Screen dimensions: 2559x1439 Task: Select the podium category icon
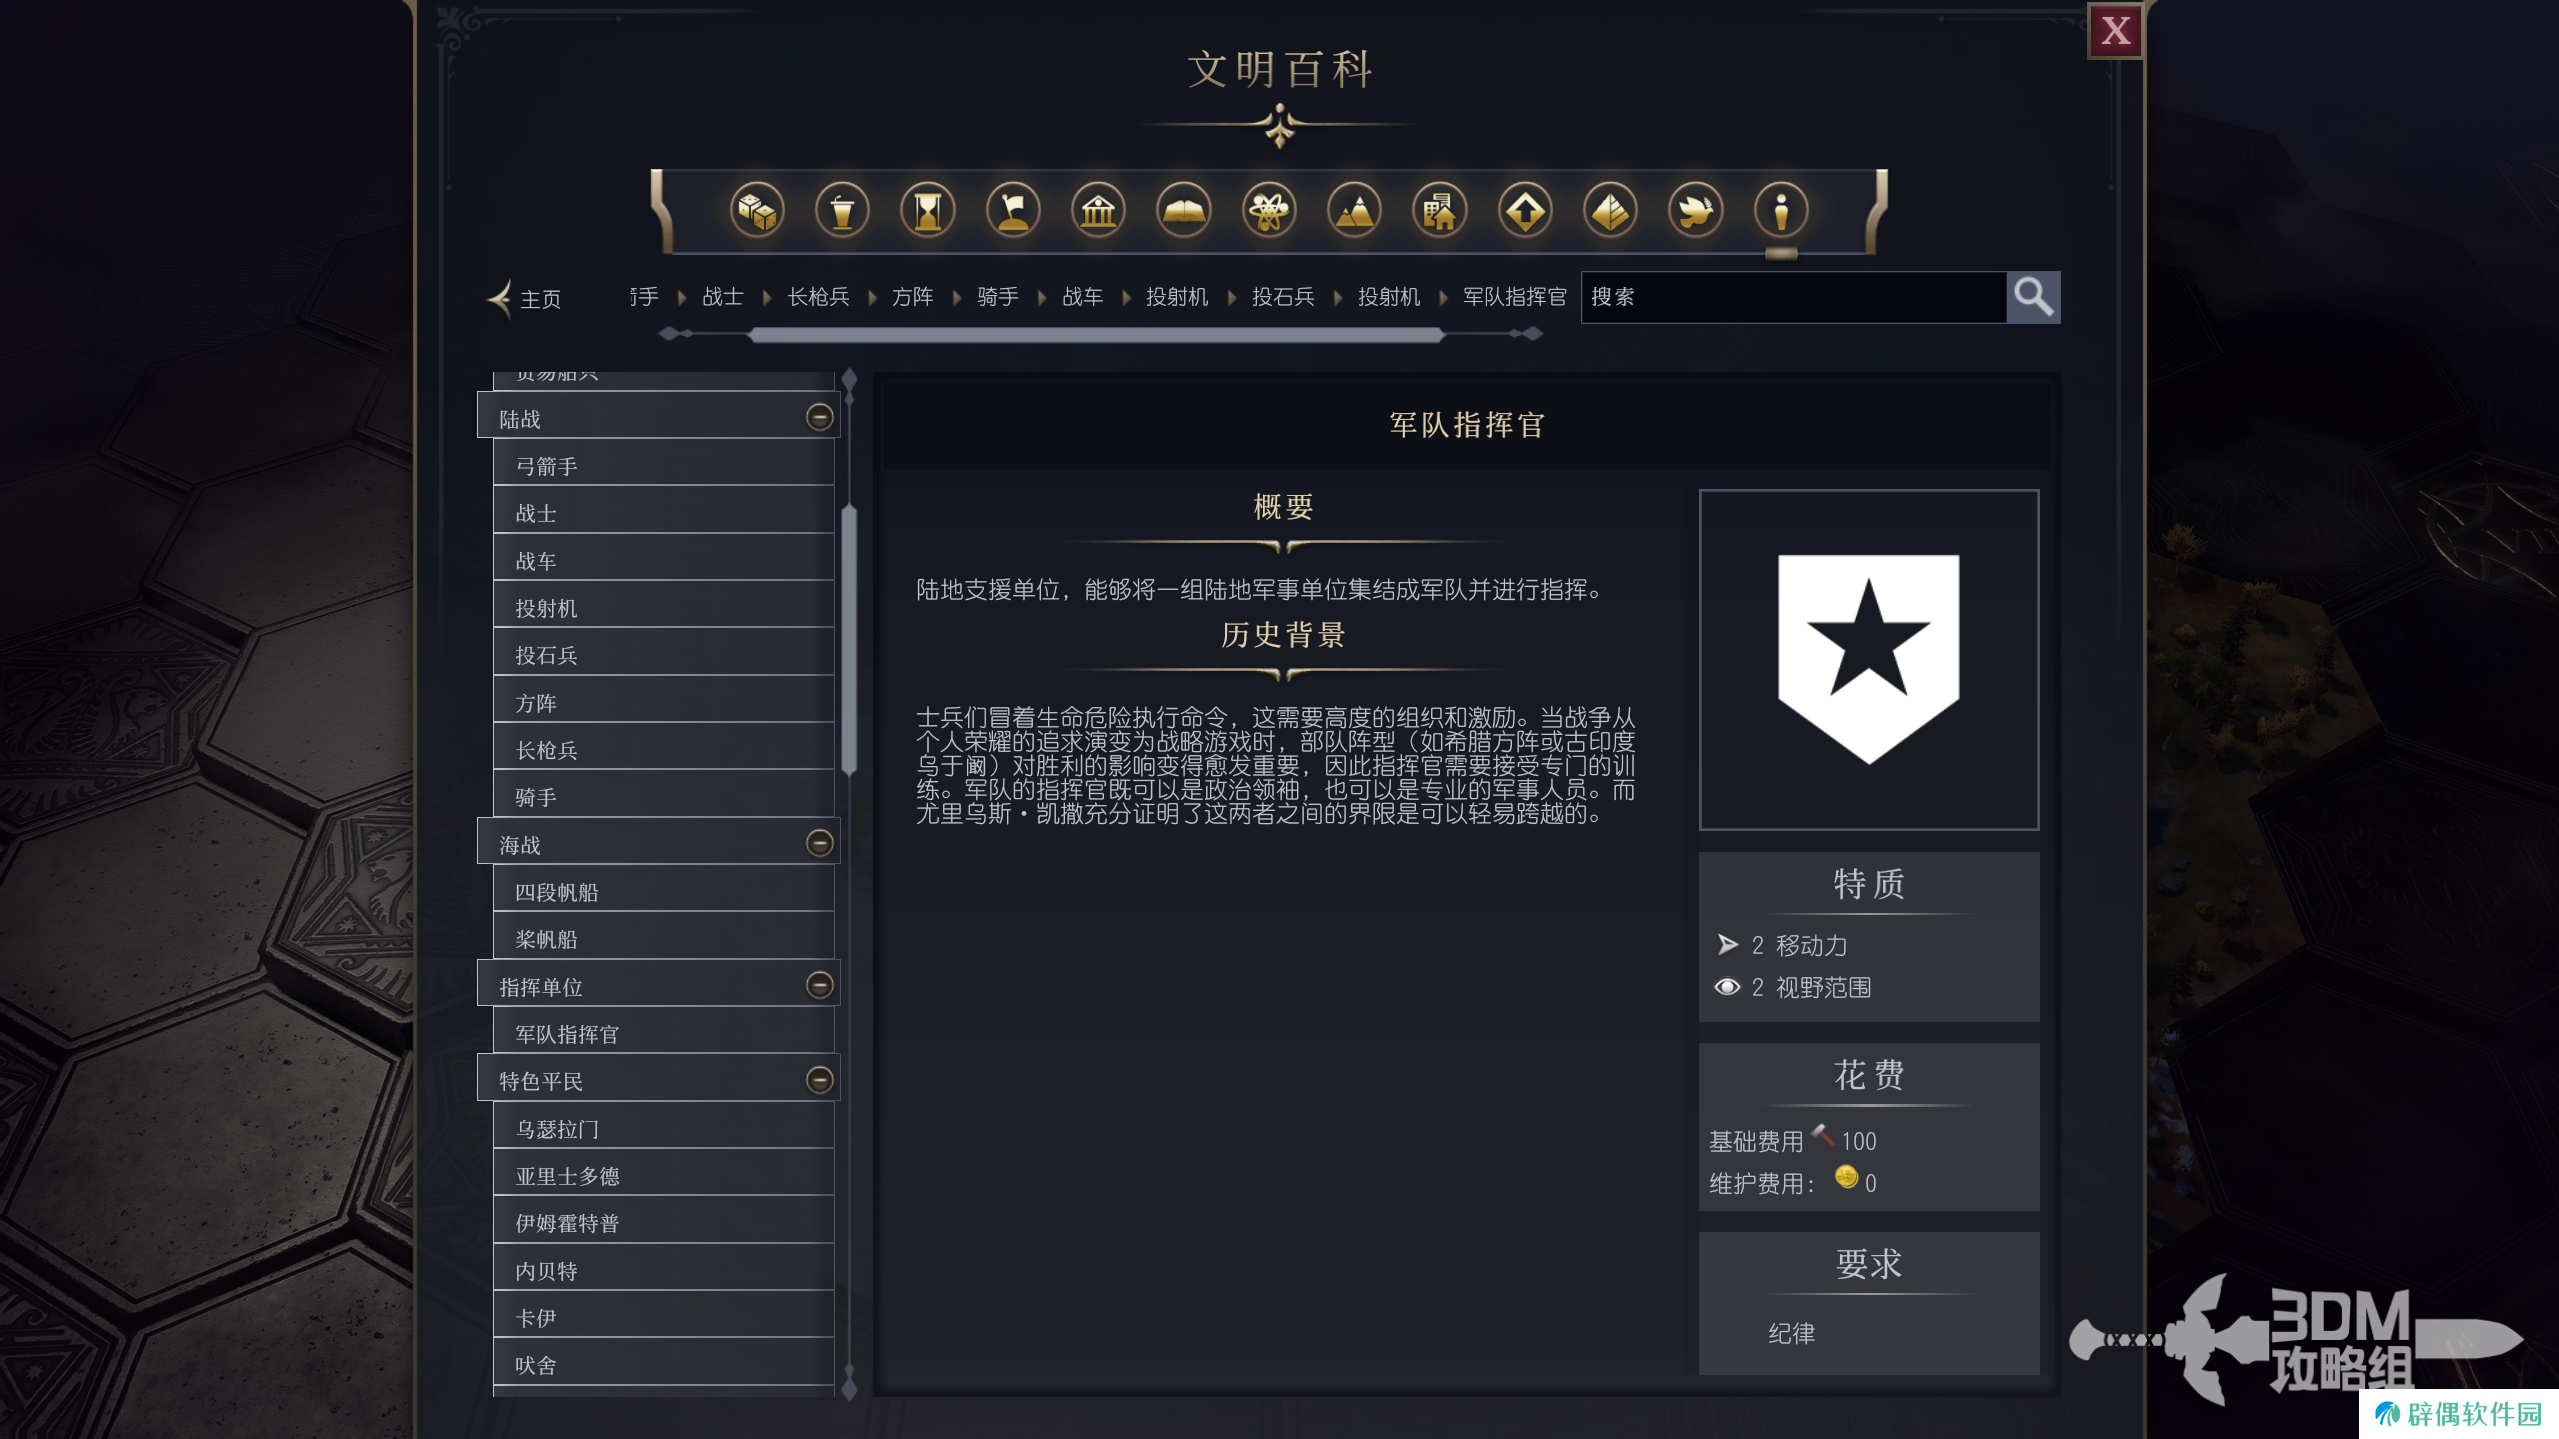tap(842, 211)
